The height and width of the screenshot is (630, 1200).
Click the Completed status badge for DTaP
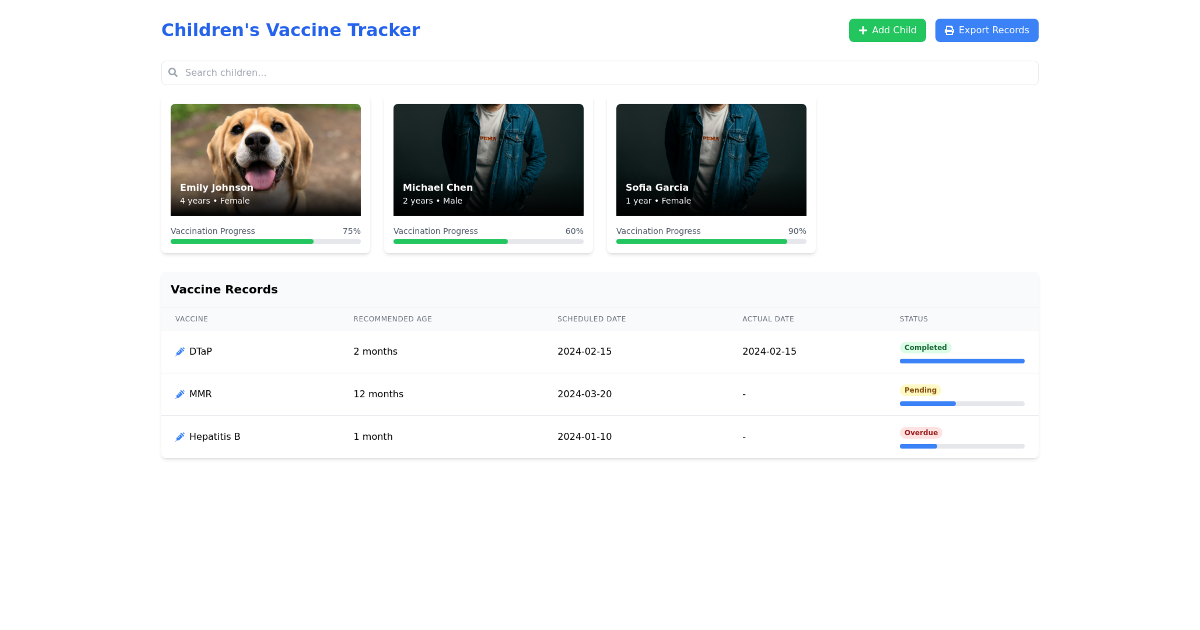tap(925, 347)
